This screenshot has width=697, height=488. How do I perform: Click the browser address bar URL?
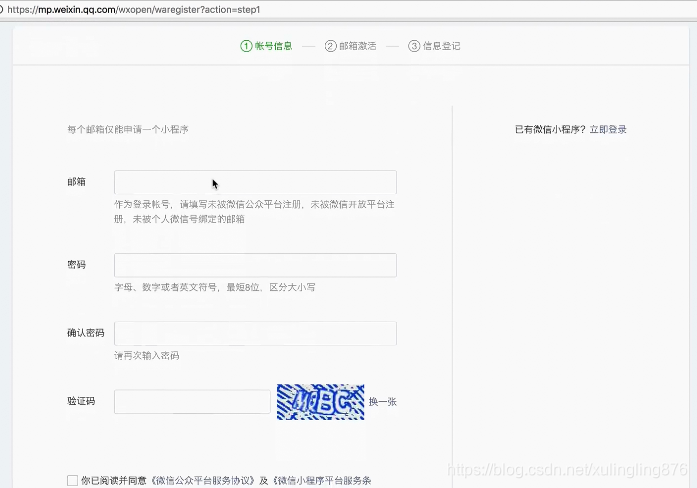[x=133, y=9]
